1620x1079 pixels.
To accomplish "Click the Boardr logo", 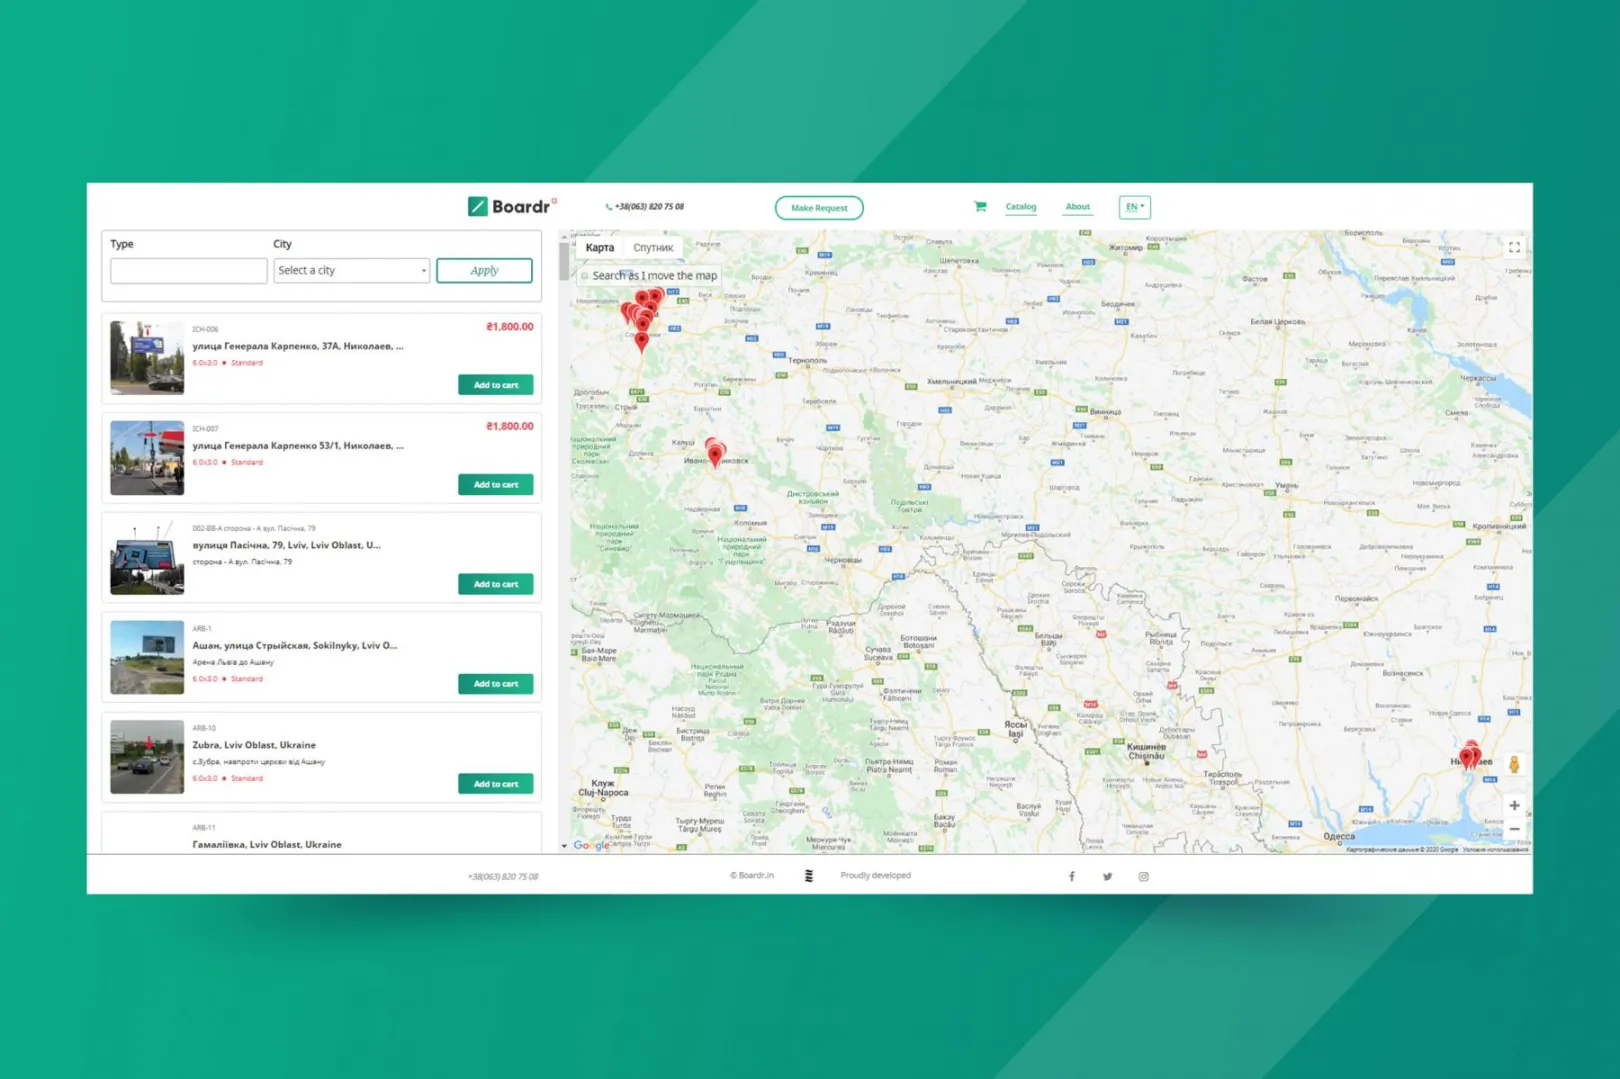I will pyautogui.click(x=510, y=207).
